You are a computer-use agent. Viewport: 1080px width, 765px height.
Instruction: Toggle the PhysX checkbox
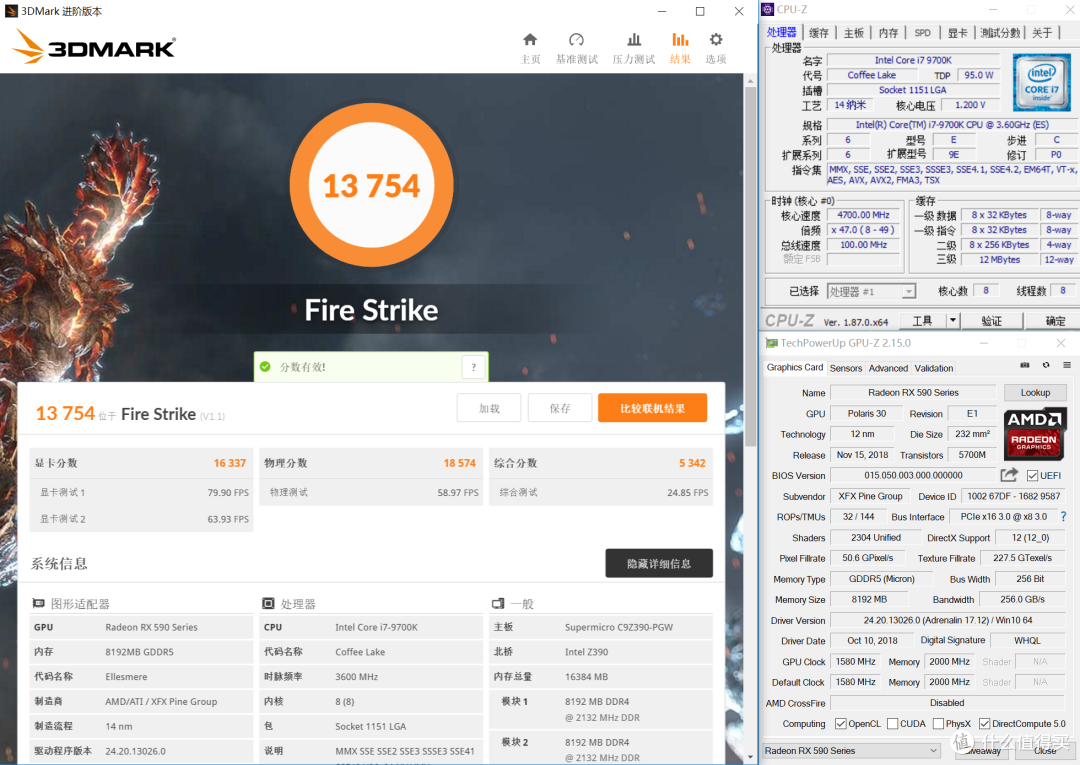pos(938,724)
